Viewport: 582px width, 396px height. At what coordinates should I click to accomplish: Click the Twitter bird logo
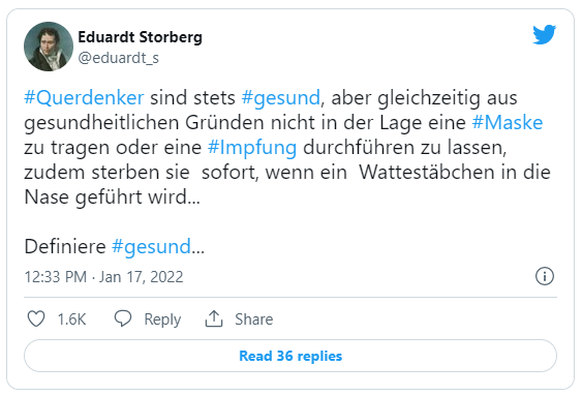point(544,35)
